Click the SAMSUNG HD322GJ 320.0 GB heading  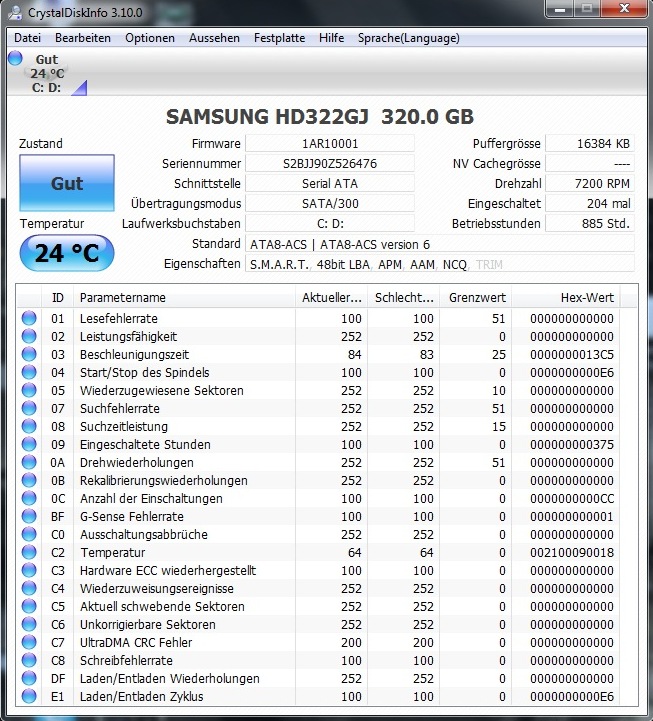320,116
